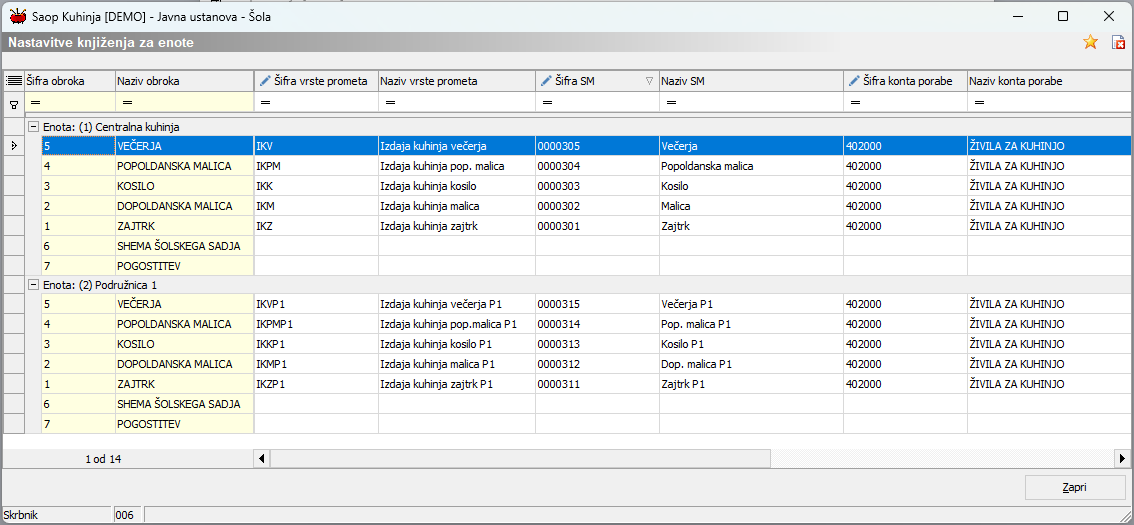This screenshot has height=525, width=1134.
Task: Open the Šifra SM column filter dropdown arrow
Action: pyautogui.click(x=649, y=81)
